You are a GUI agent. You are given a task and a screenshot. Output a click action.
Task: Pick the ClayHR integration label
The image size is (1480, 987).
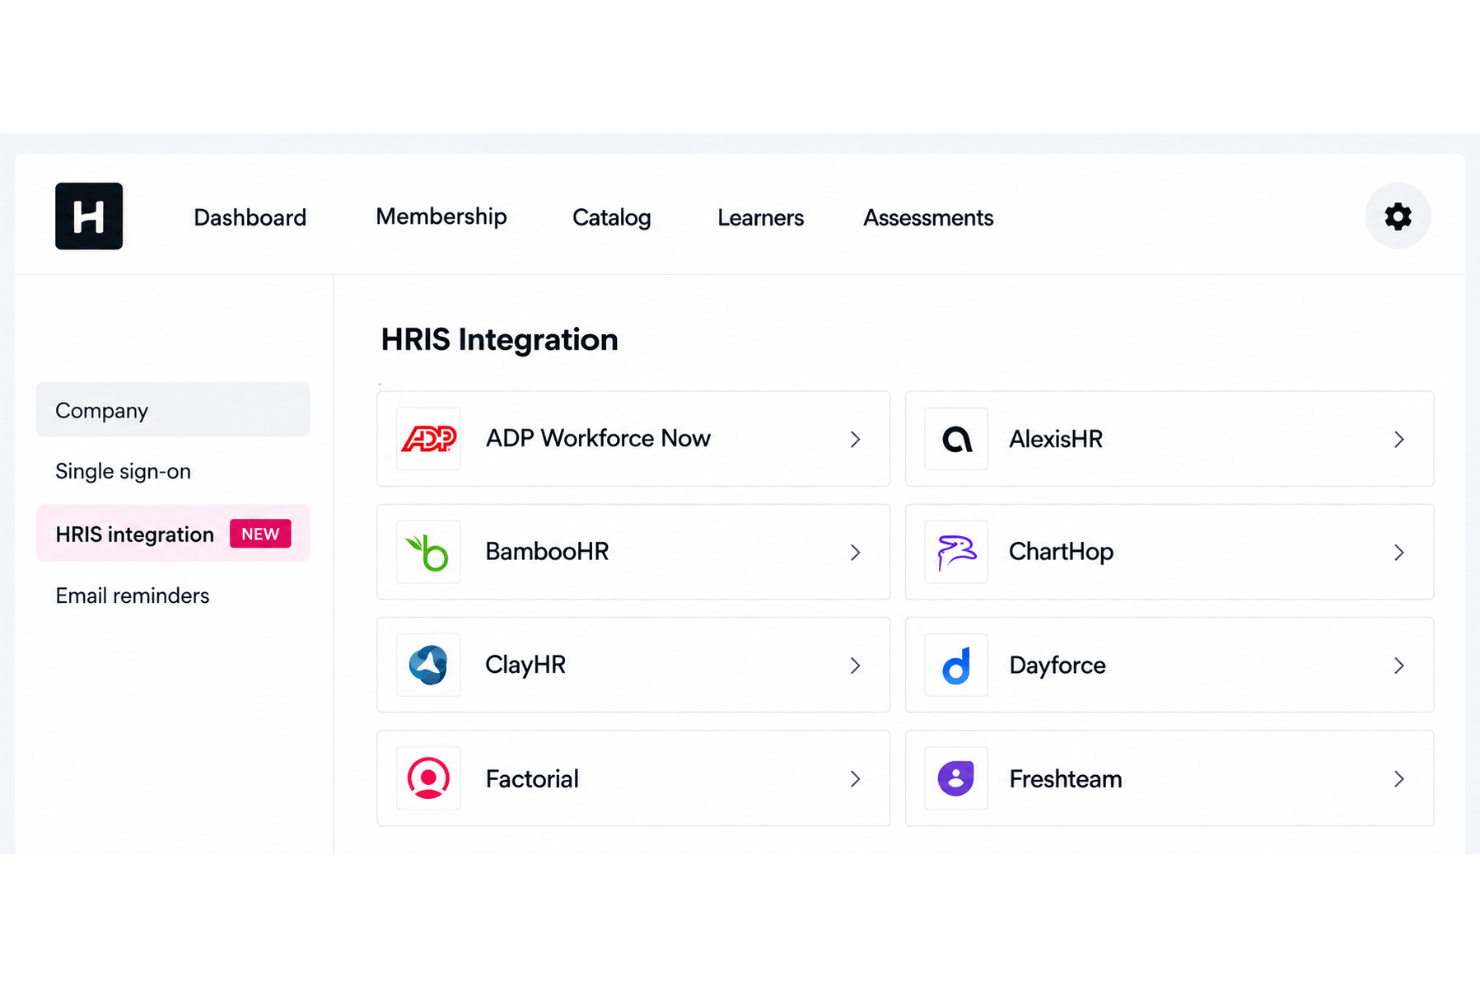point(525,665)
